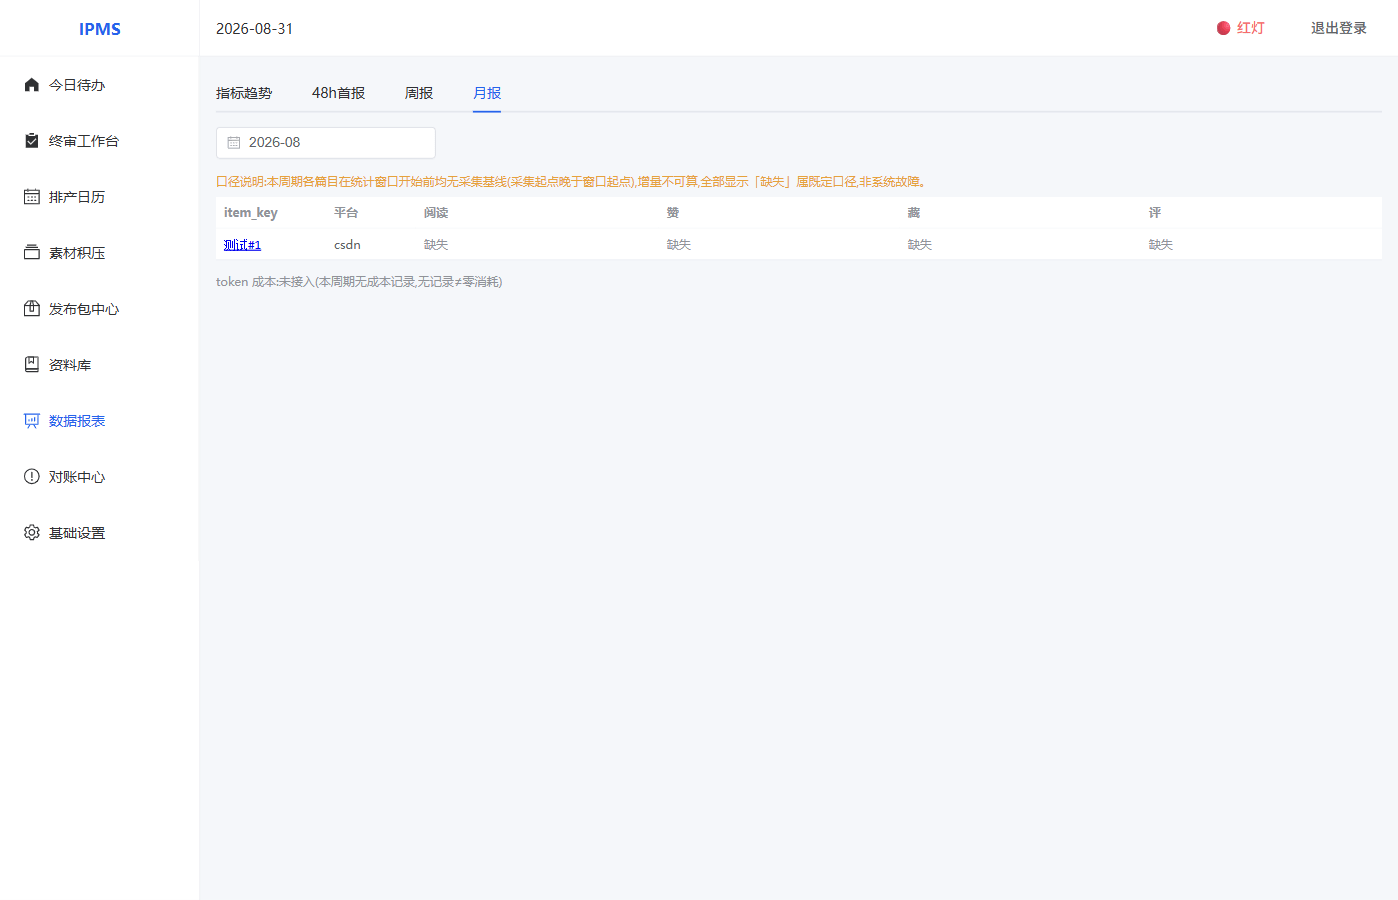The width and height of the screenshot is (1398, 900).
Task: Click the 红灯 status label
Action: click(x=1251, y=28)
